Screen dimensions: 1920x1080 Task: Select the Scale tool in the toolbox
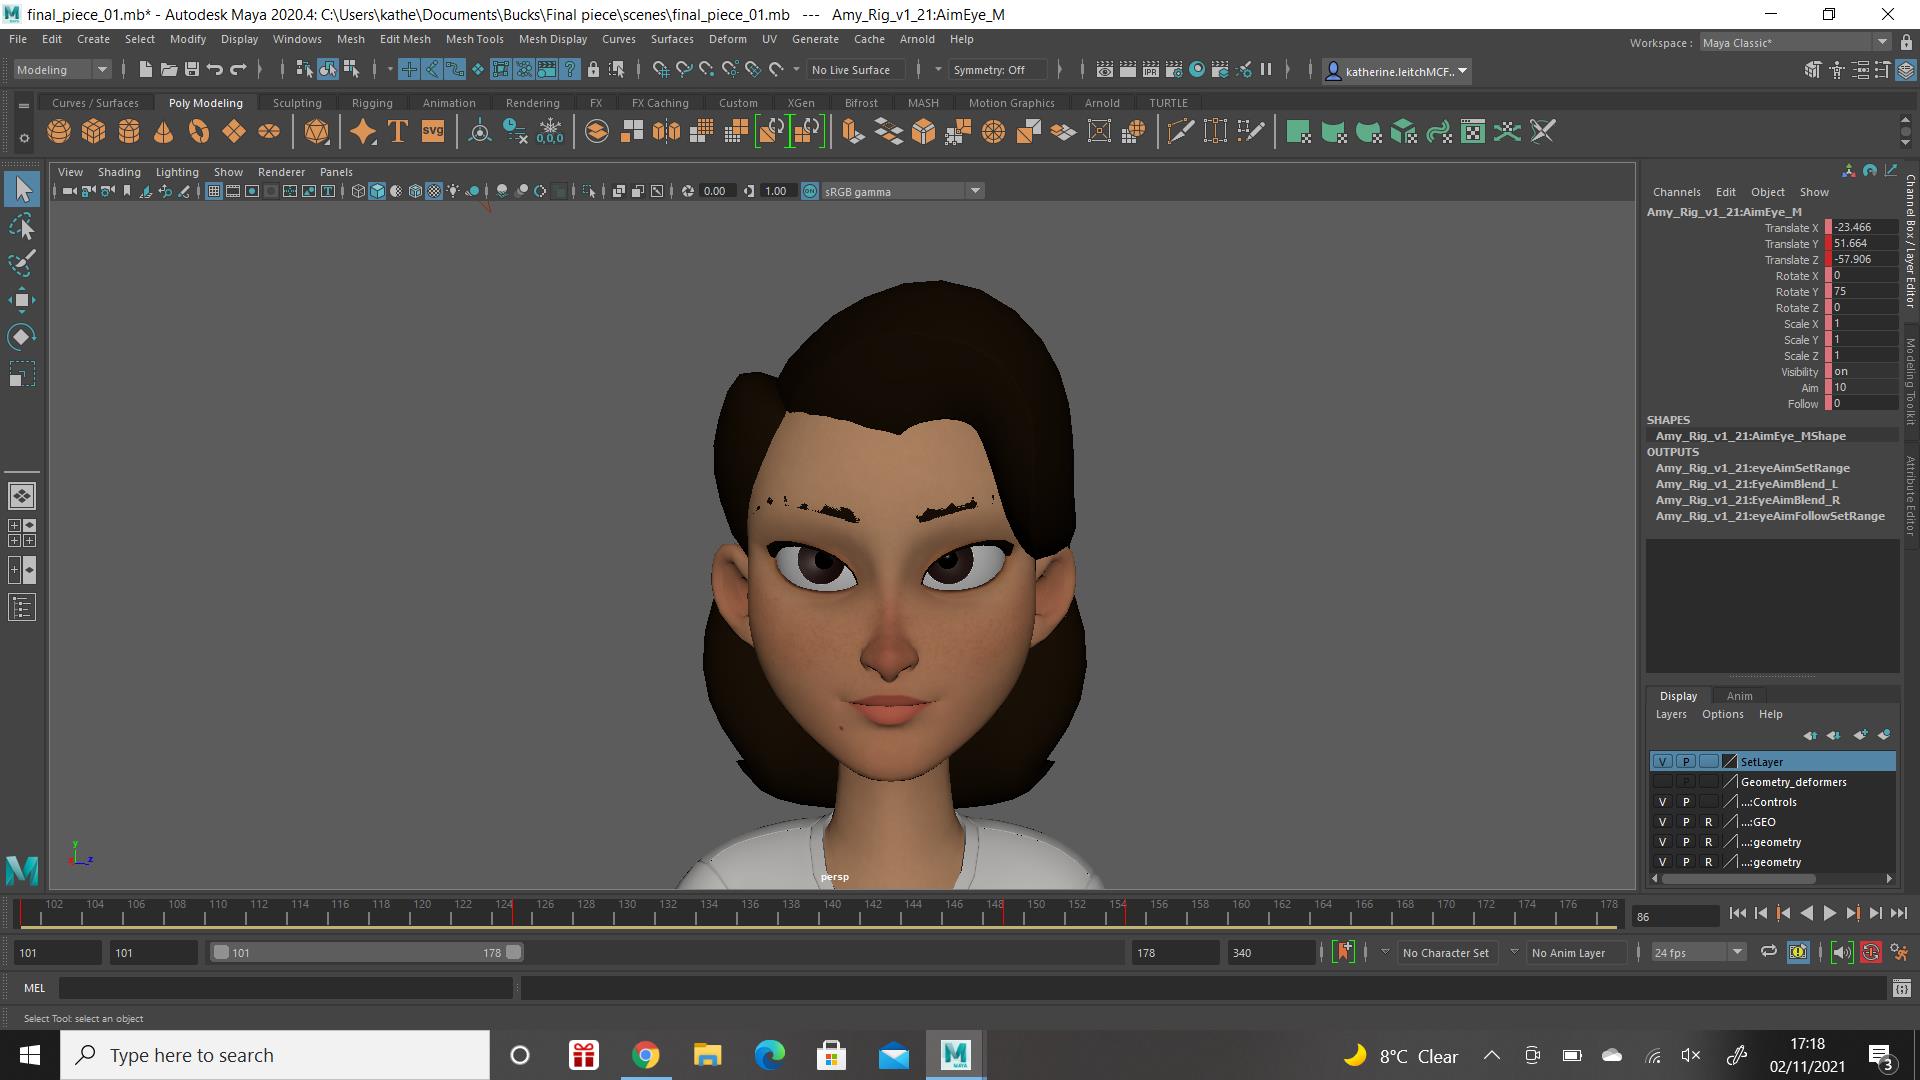coord(21,374)
